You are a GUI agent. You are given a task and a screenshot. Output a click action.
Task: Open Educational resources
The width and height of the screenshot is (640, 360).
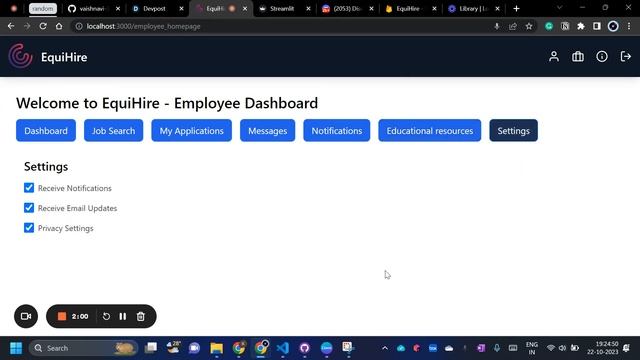tap(429, 131)
